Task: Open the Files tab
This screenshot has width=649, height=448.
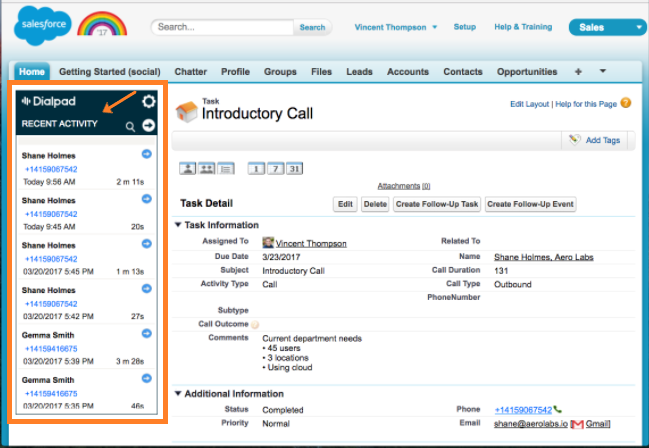Action: click(321, 72)
